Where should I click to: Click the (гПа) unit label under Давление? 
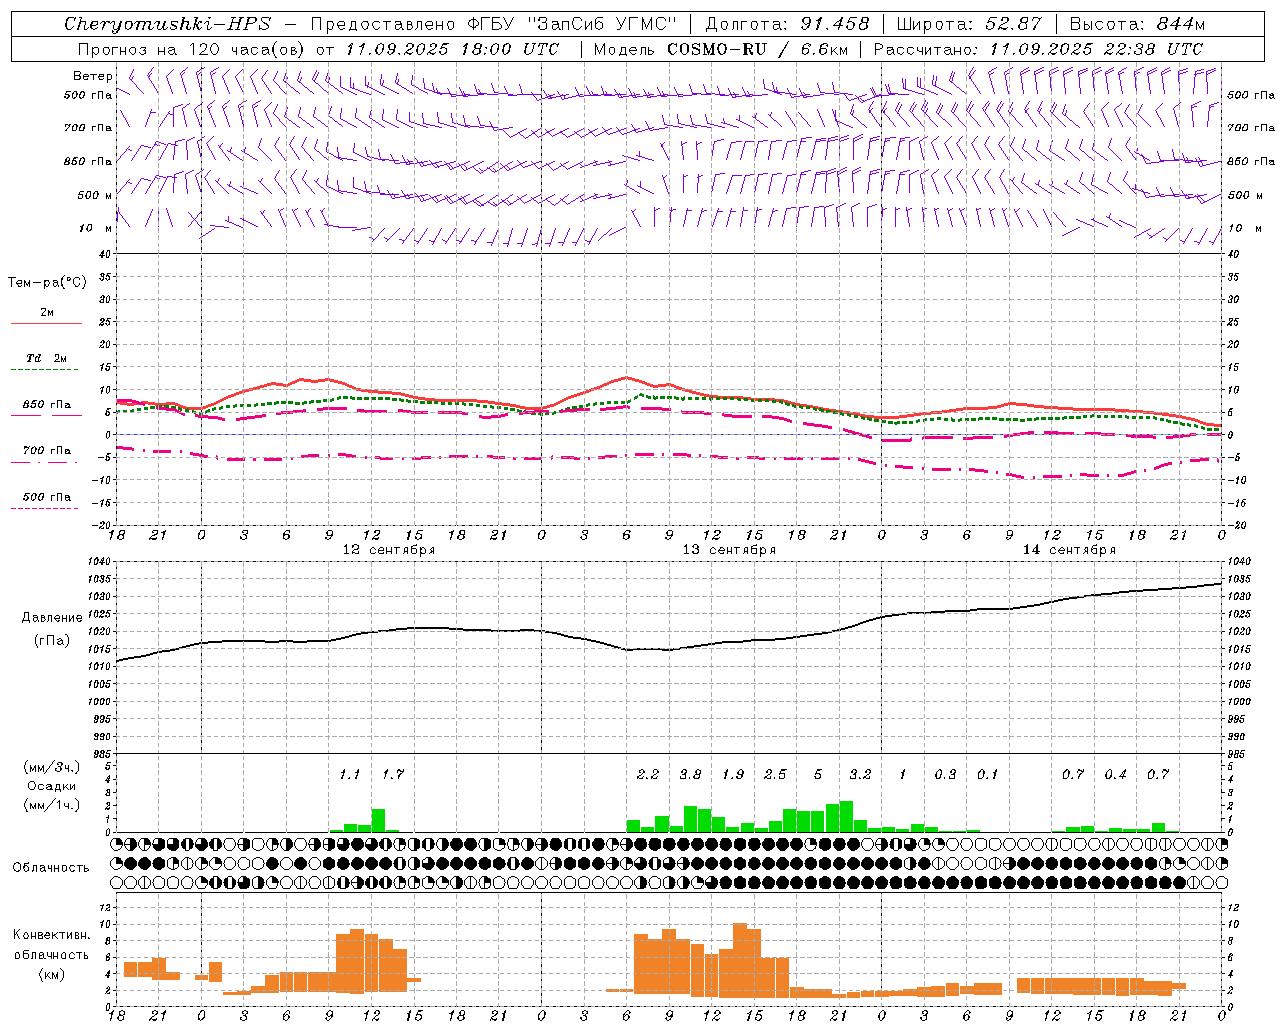(x=52, y=641)
